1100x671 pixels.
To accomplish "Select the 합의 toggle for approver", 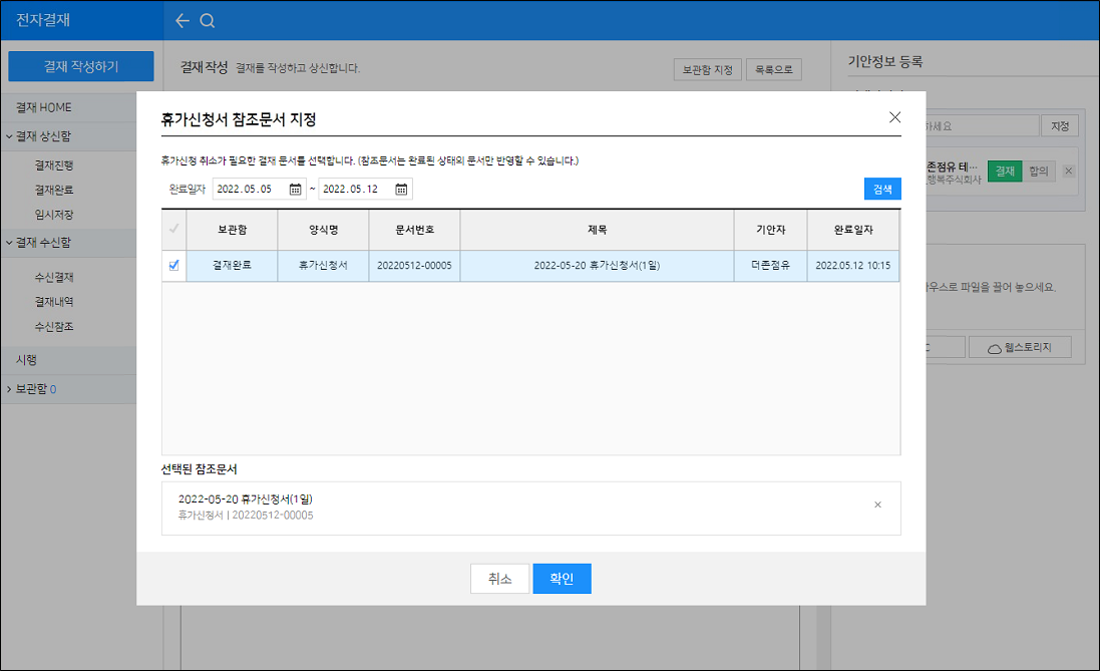I will coord(1038,171).
